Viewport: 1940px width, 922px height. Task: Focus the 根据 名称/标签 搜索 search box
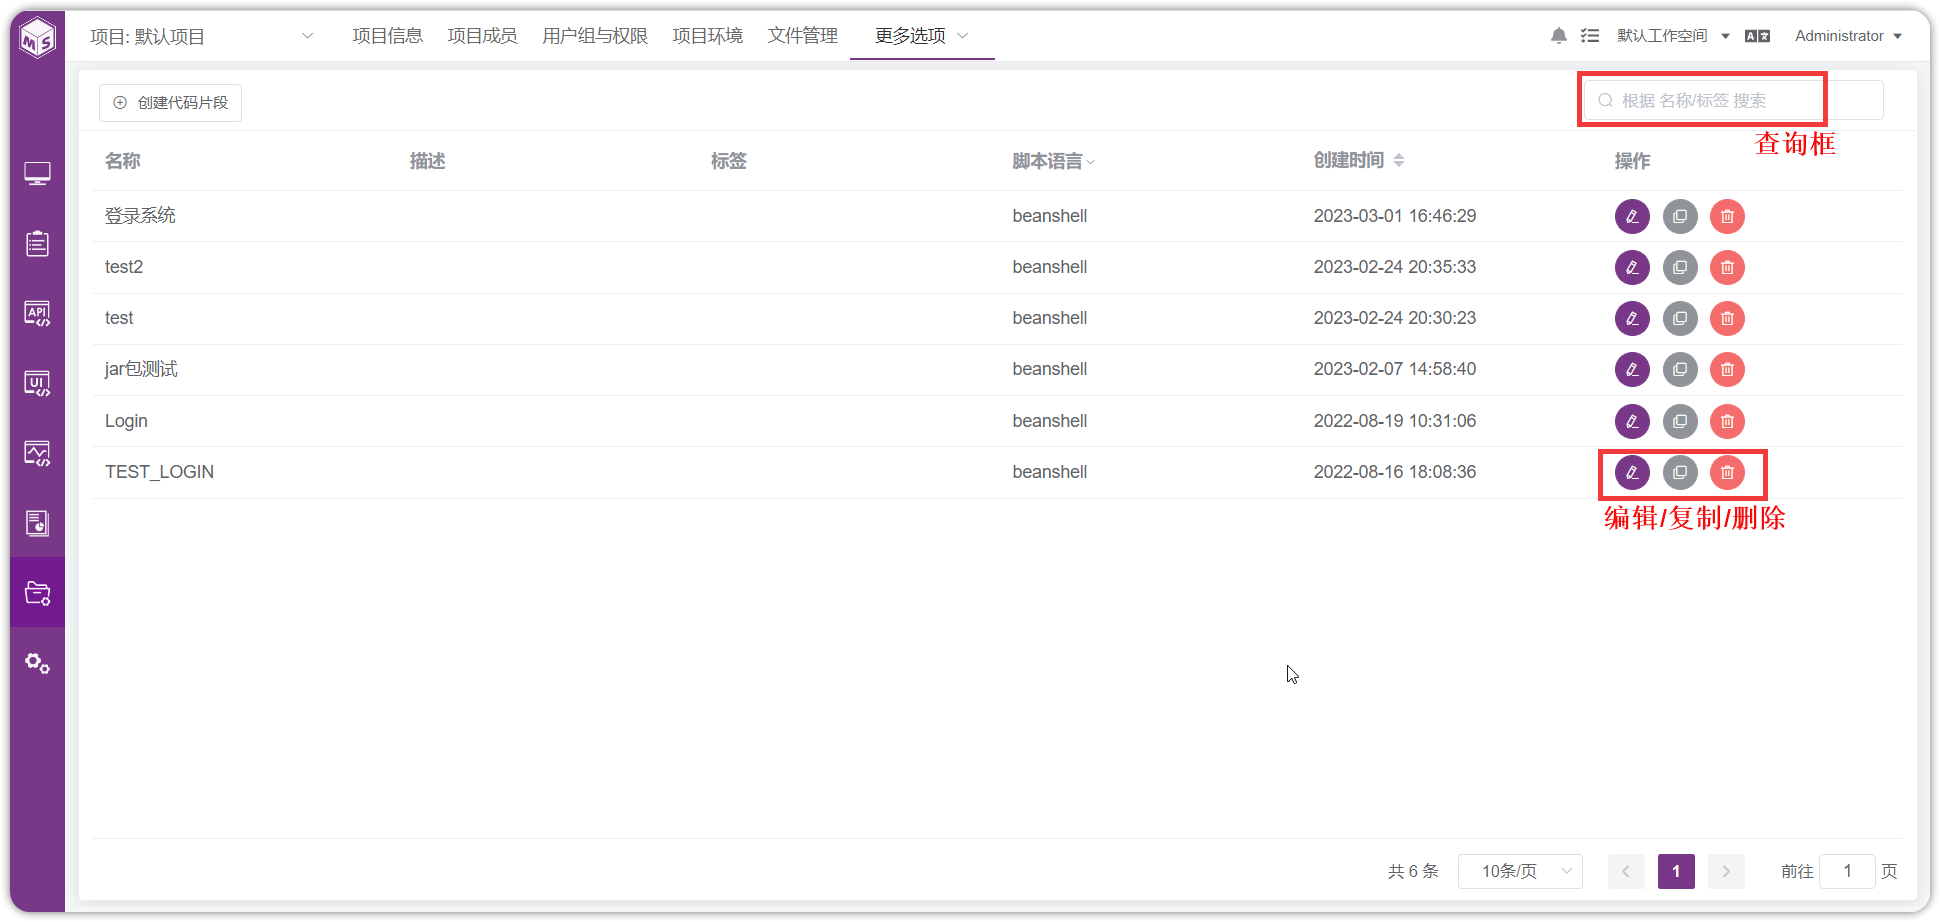(x=1733, y=100)
